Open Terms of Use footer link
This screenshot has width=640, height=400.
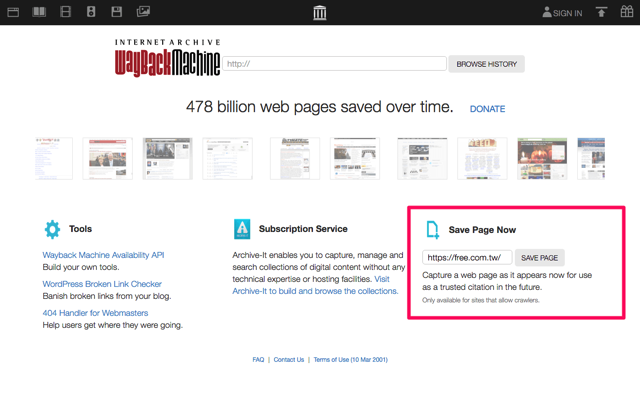click(x=351, y=360)
